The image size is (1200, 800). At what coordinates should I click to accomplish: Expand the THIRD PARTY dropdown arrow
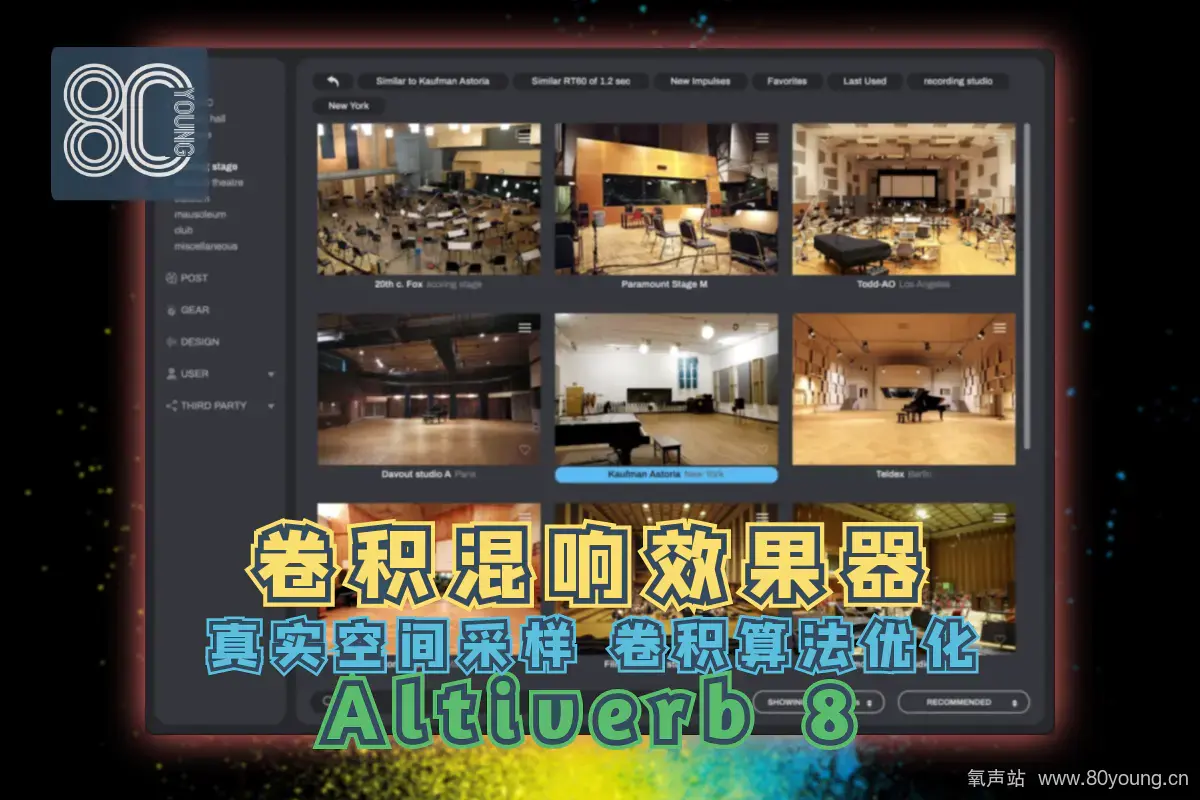(x=271, y=407)
